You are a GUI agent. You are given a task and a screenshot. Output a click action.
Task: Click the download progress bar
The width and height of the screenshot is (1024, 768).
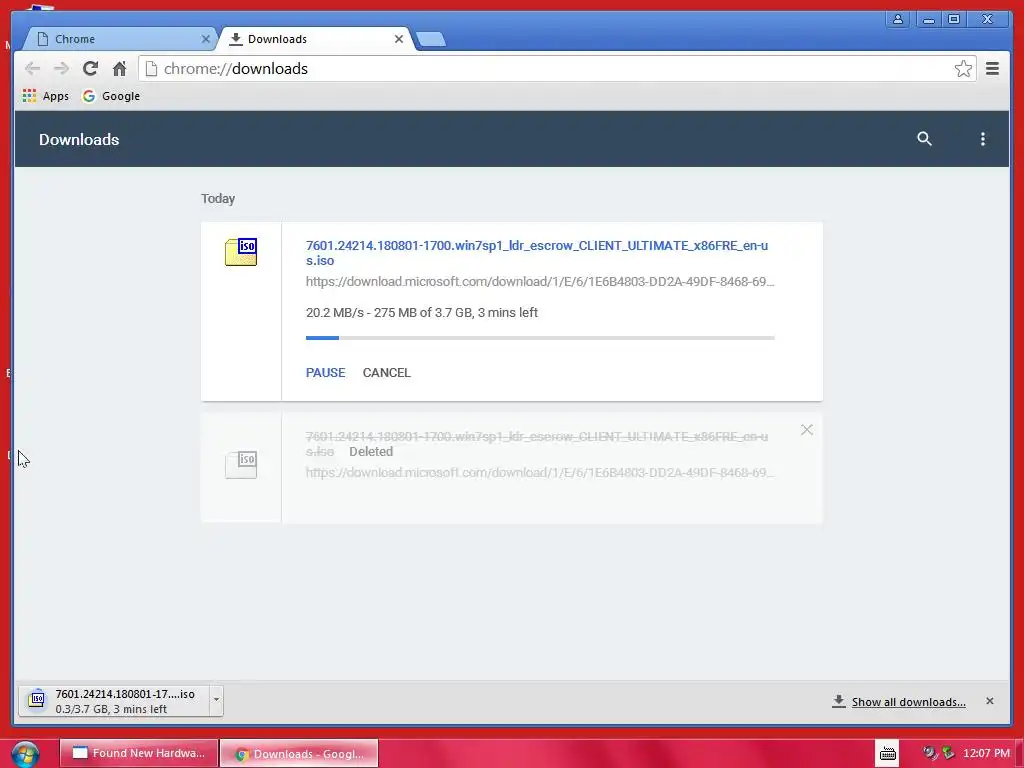tap(540, 338)
